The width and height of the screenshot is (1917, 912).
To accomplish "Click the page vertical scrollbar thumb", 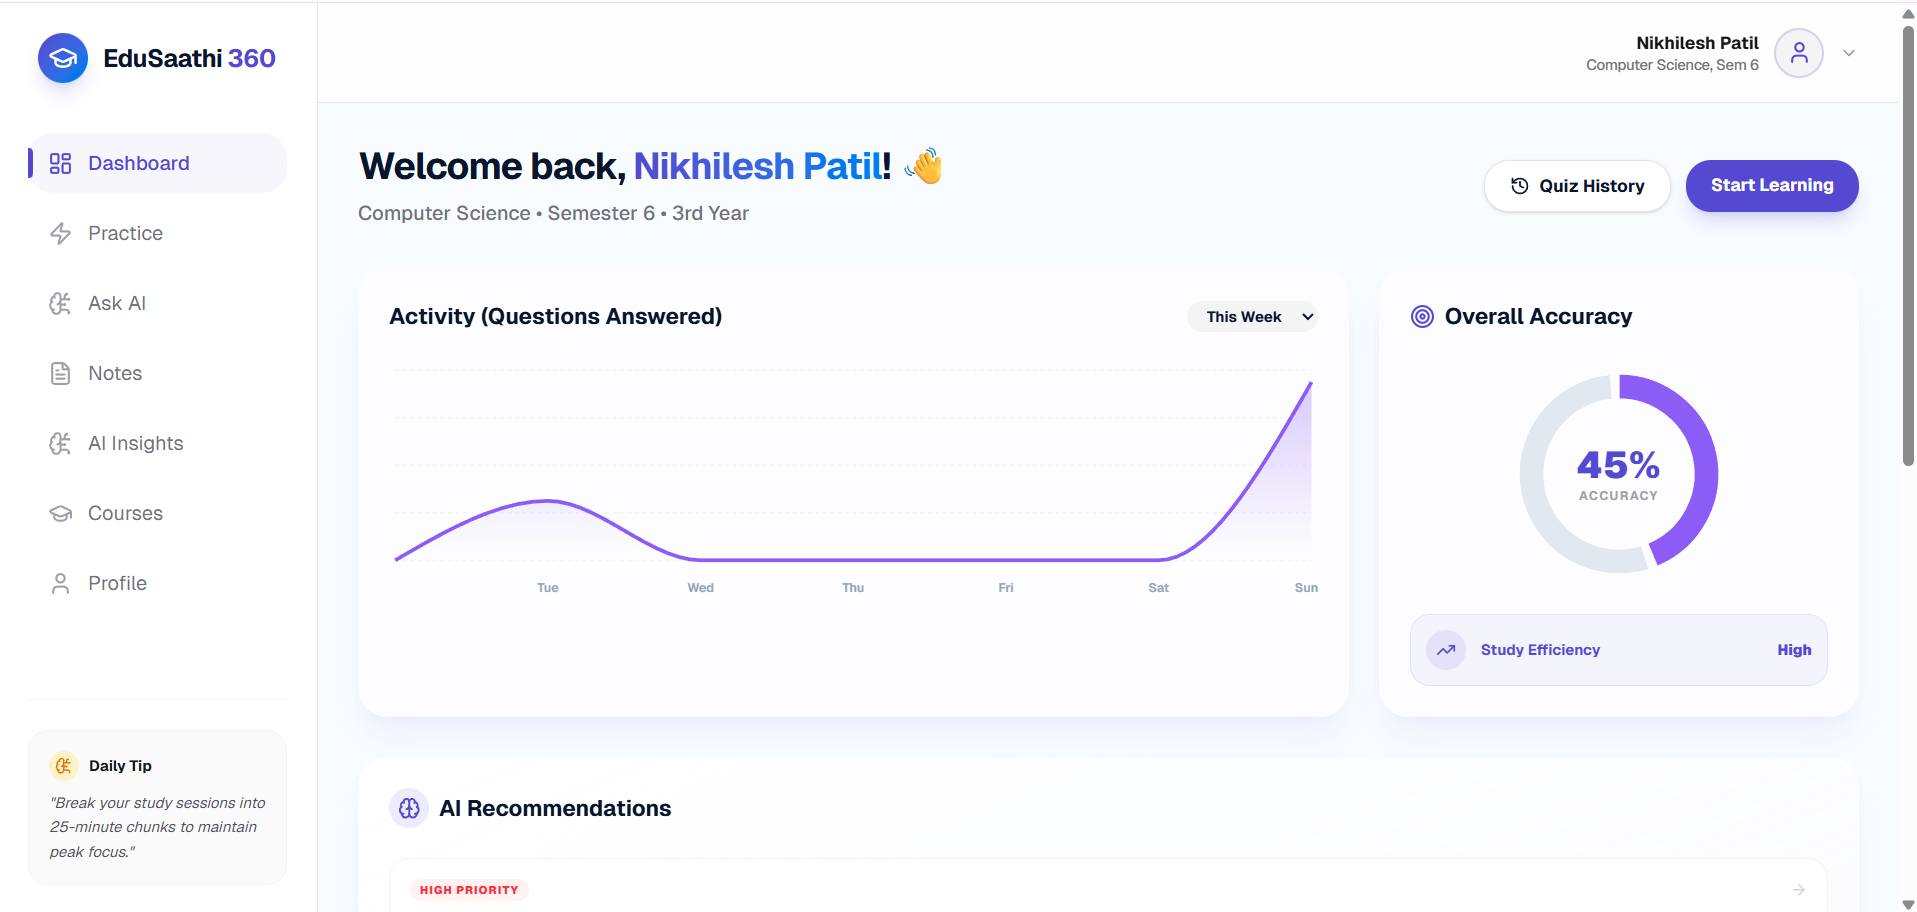I will point(1908,245).
